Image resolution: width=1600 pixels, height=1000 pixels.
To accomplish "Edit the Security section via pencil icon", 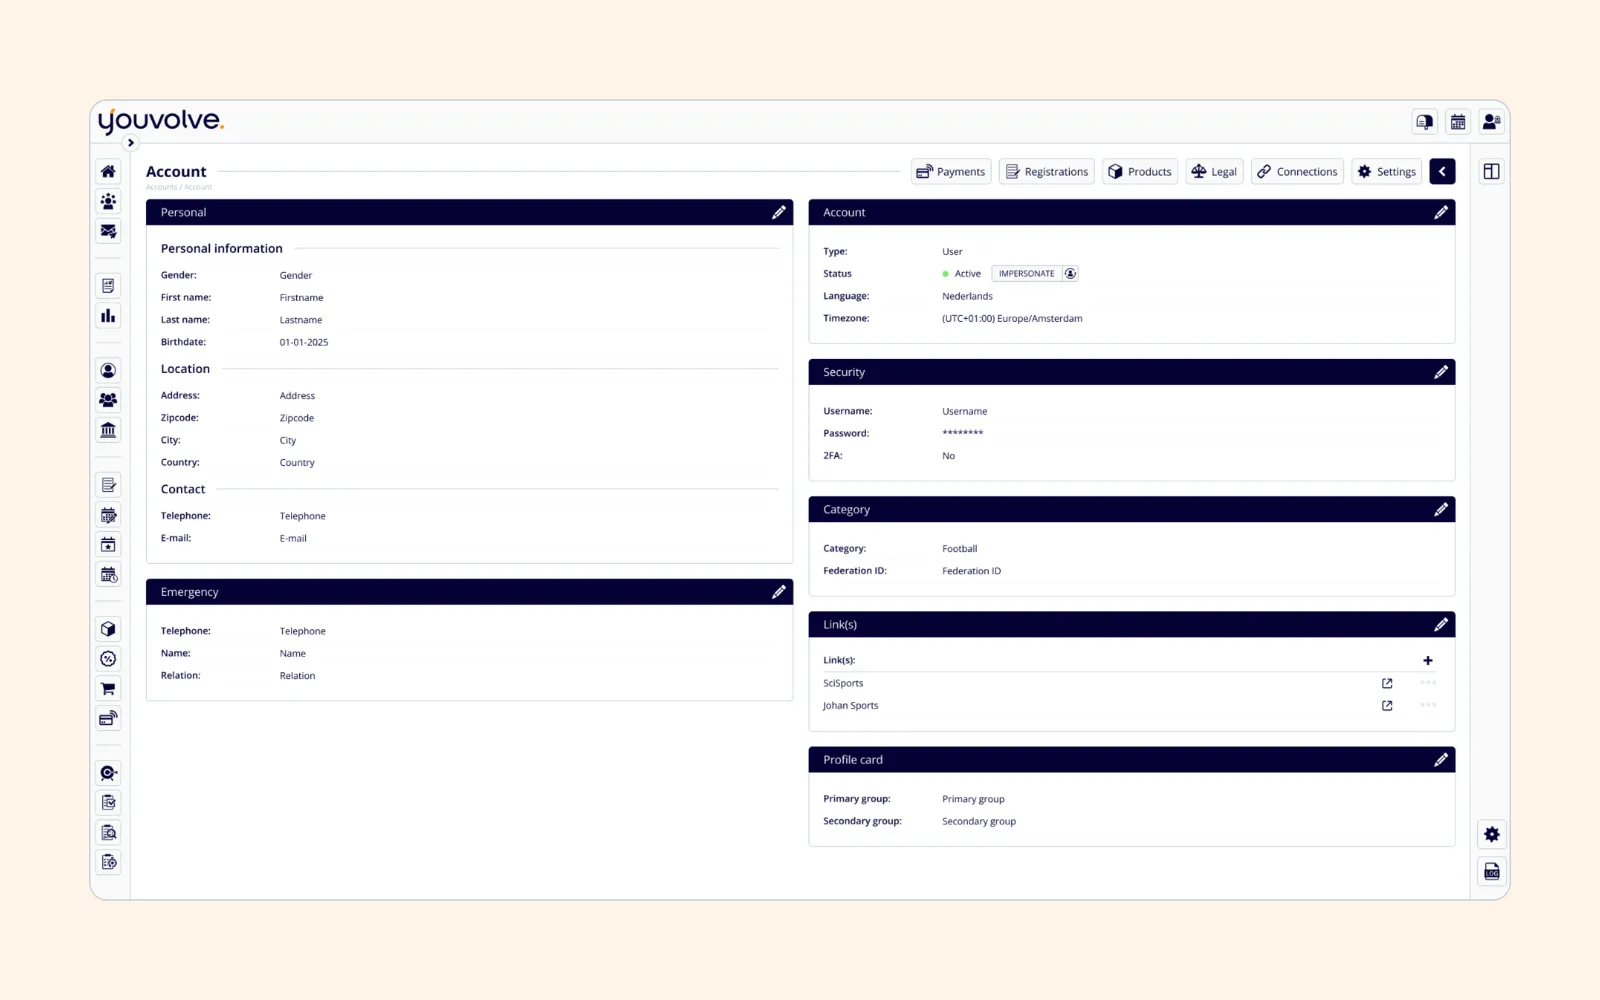I will [x=1441, y=372].
